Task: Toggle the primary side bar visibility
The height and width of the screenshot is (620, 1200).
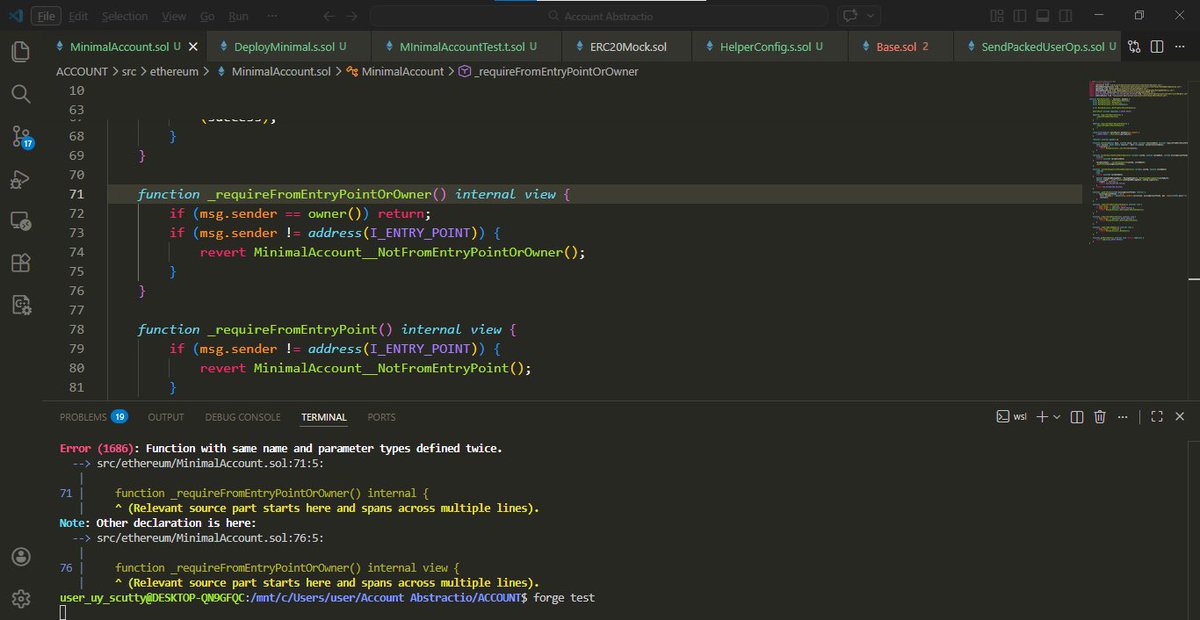Action: click(x=1021, y=16)
